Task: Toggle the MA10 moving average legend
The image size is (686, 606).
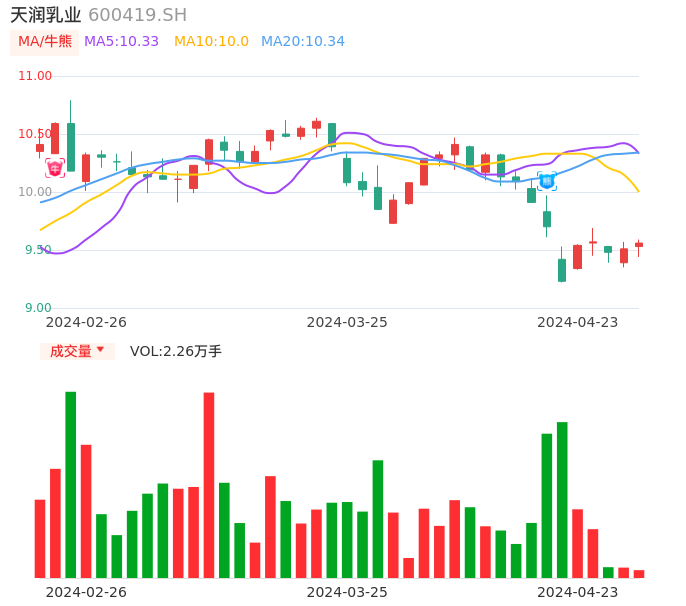Action: (x=211, y=42)
